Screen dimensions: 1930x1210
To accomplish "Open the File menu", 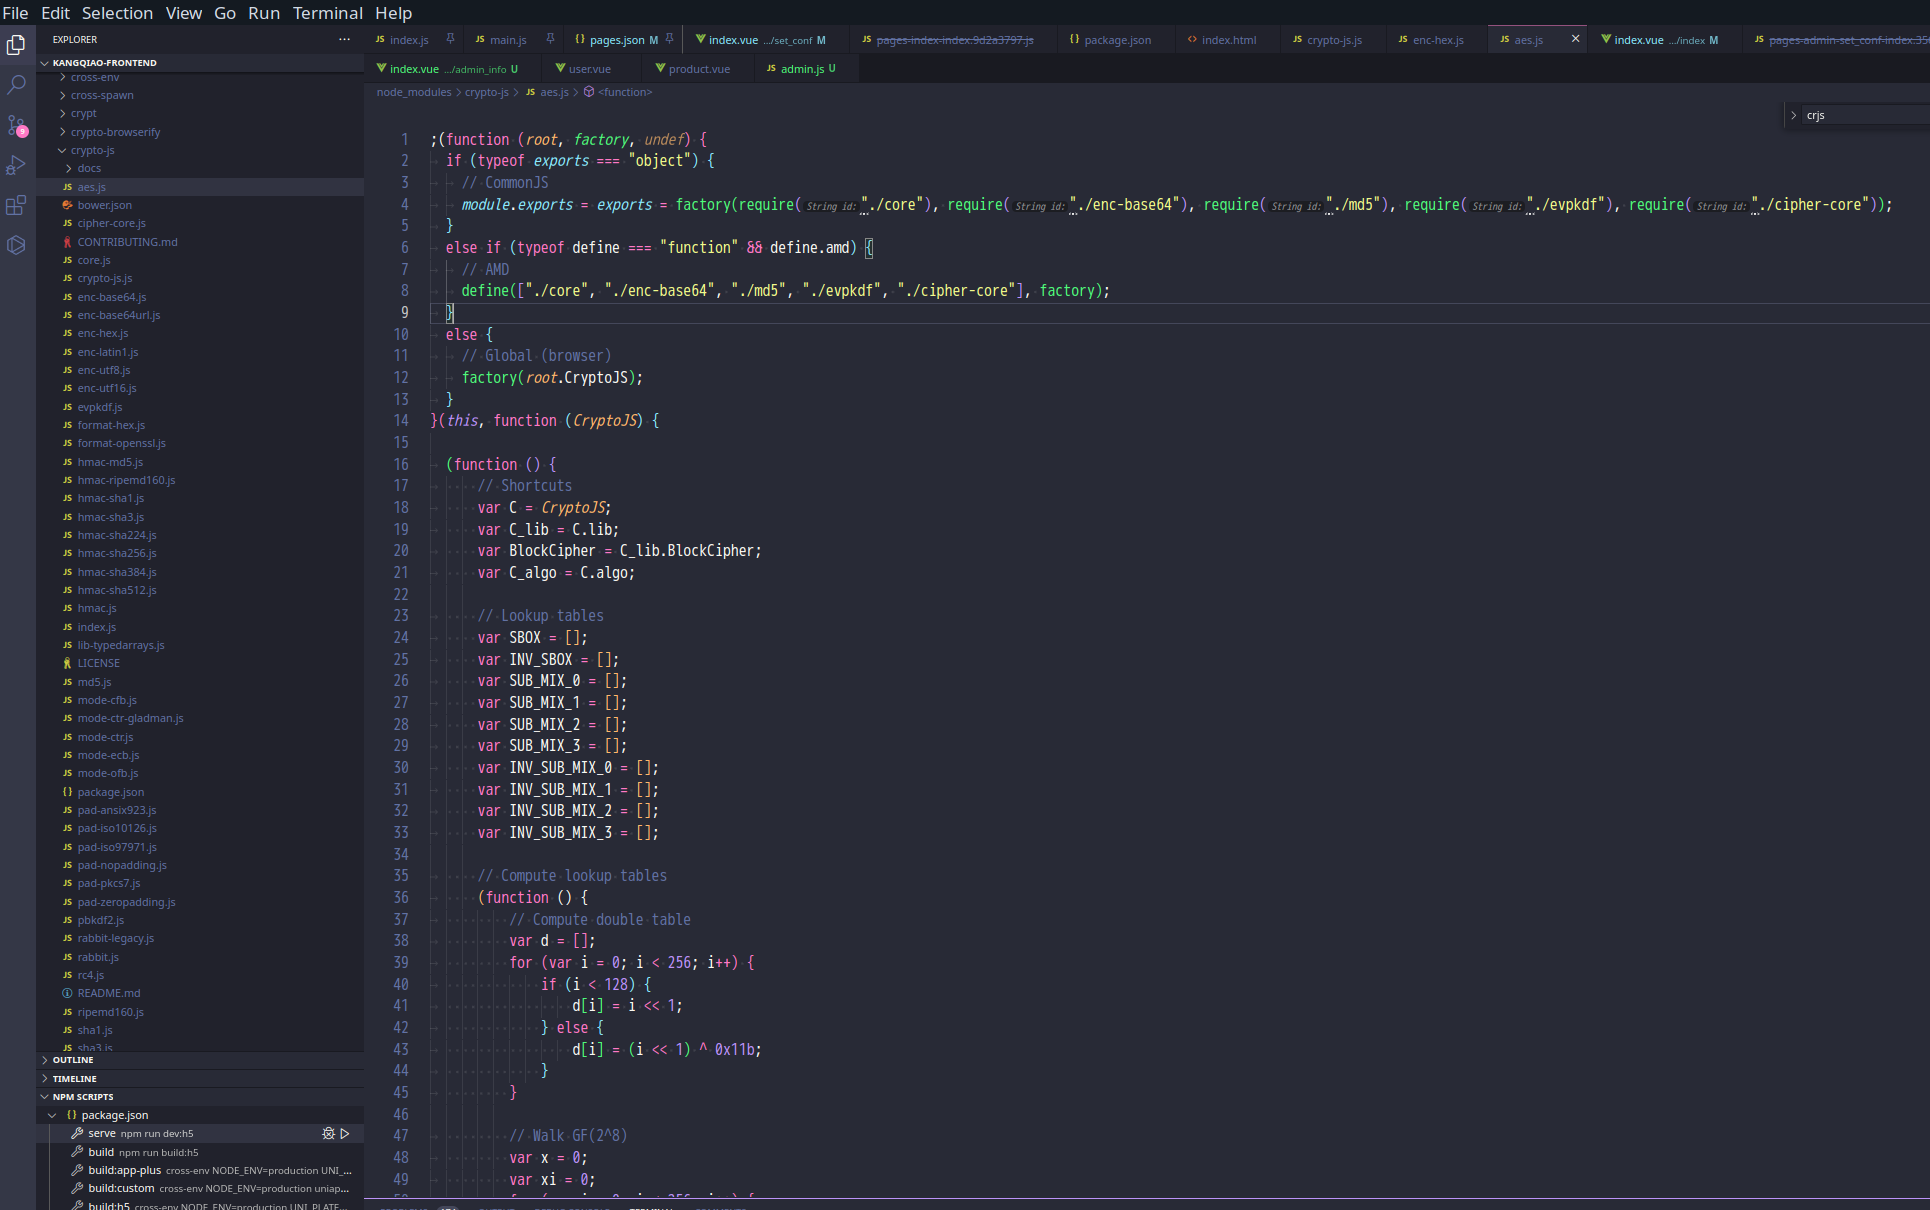I will click(x=16, y=13).
